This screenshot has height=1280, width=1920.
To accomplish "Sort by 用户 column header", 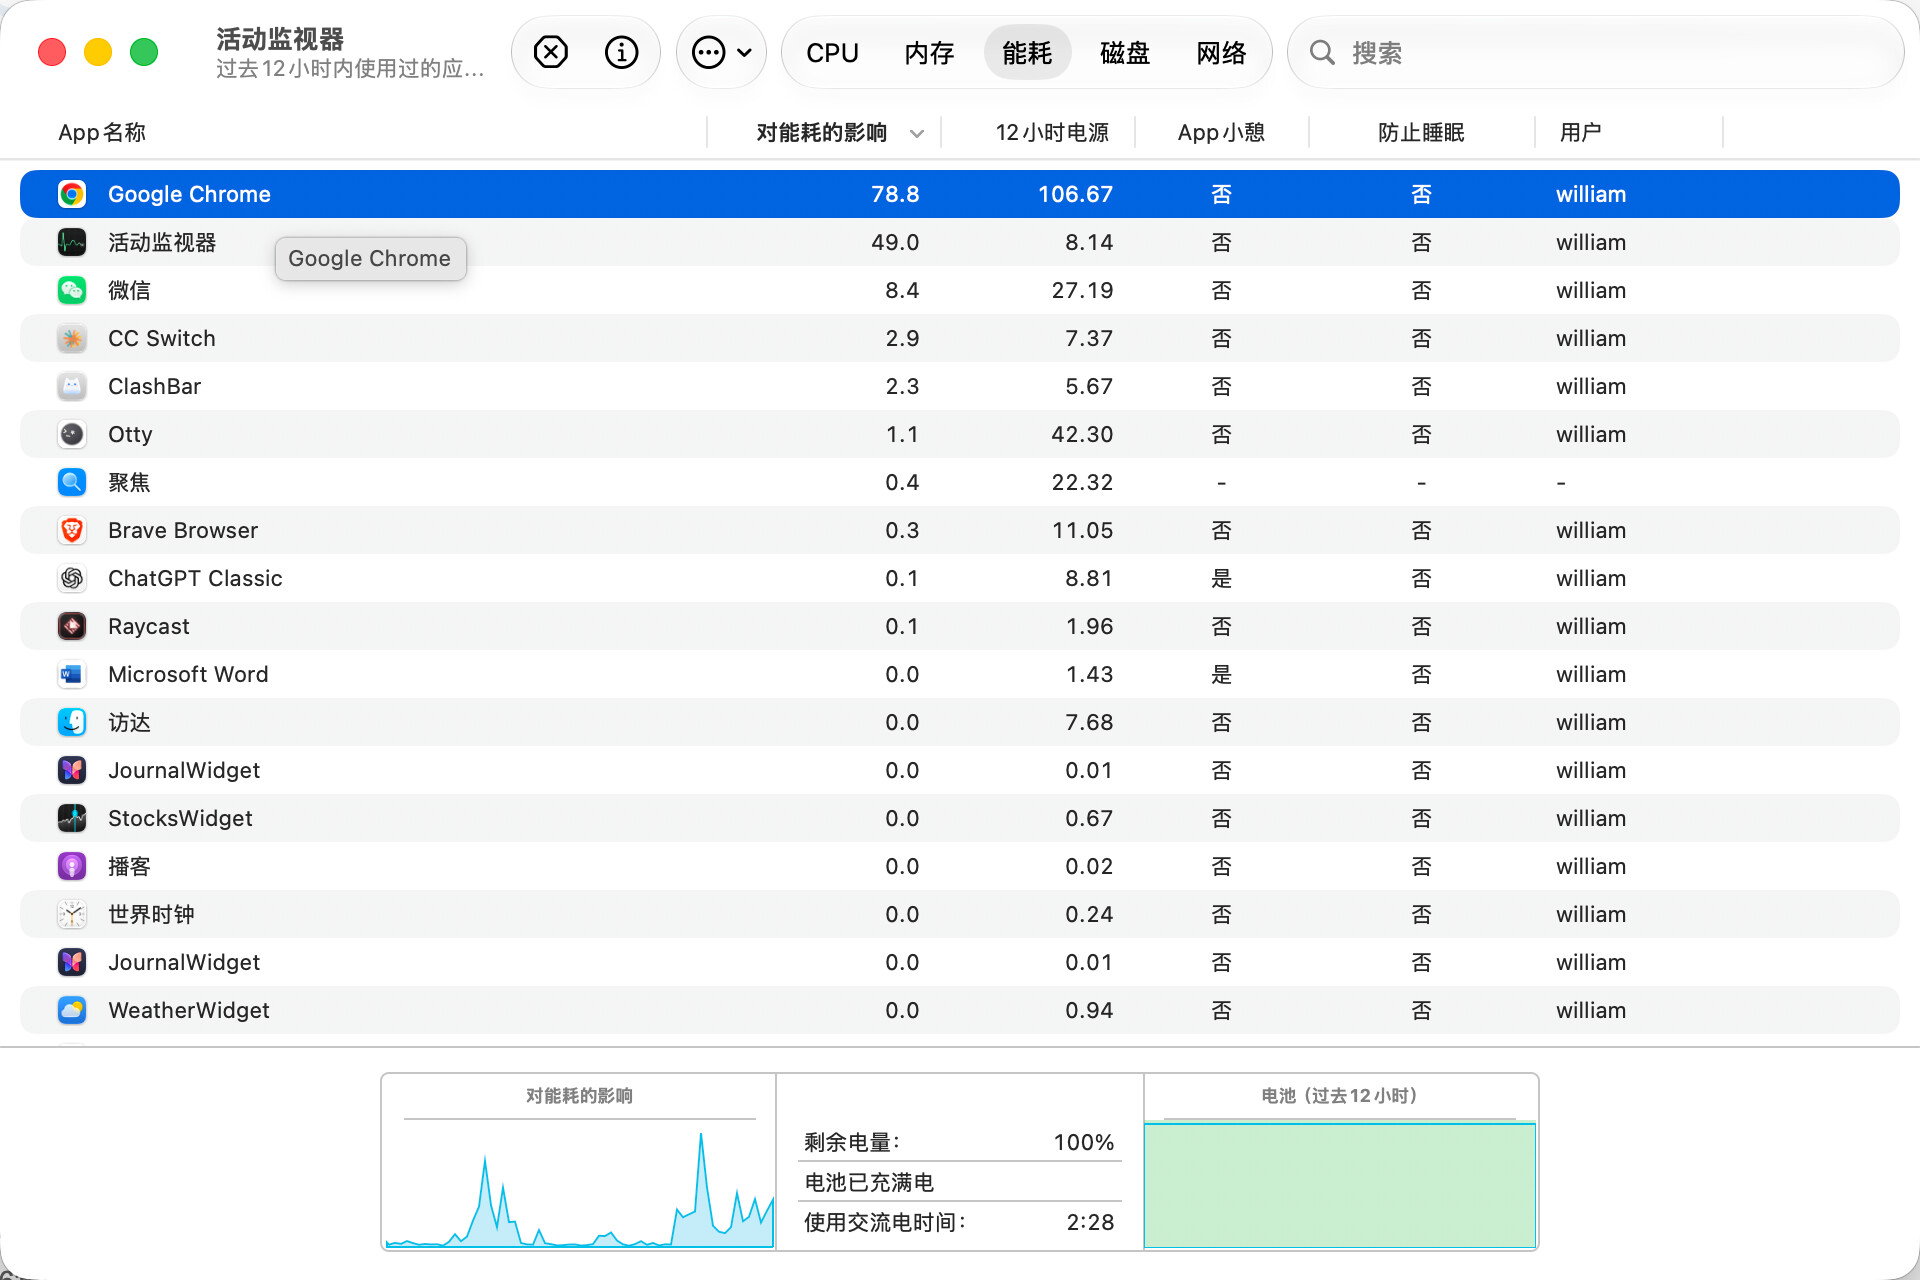I will (x=1580, y=132).
